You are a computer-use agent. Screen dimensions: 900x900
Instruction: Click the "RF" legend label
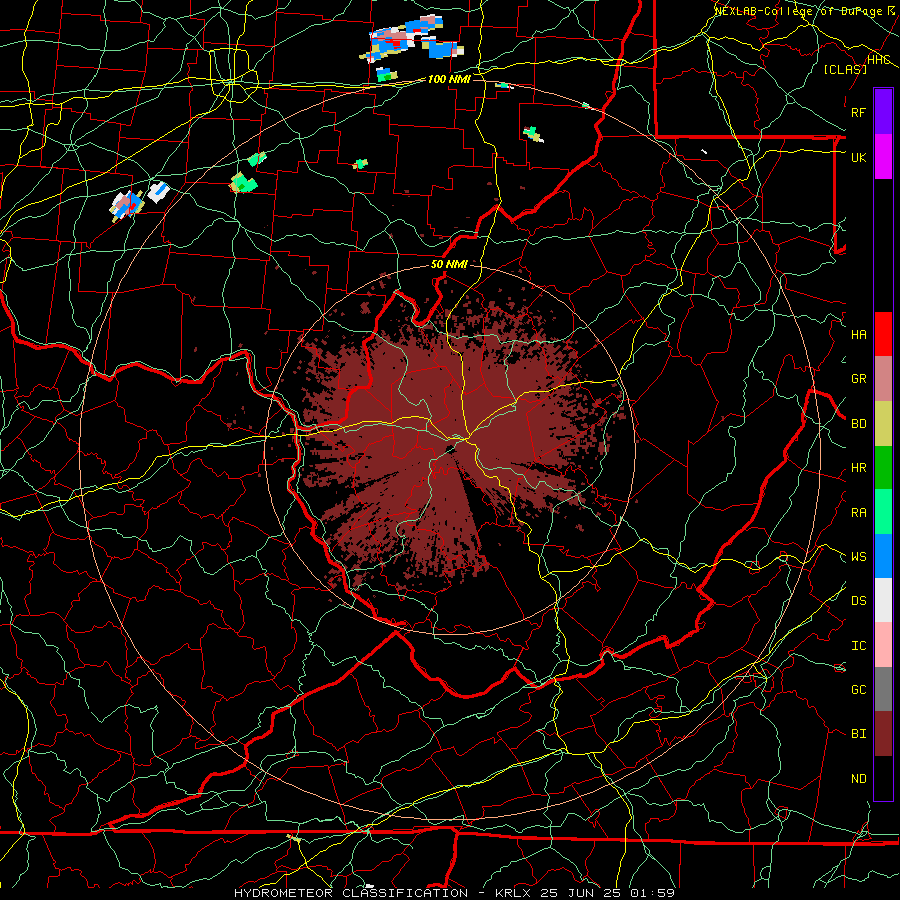coord(859,112)
